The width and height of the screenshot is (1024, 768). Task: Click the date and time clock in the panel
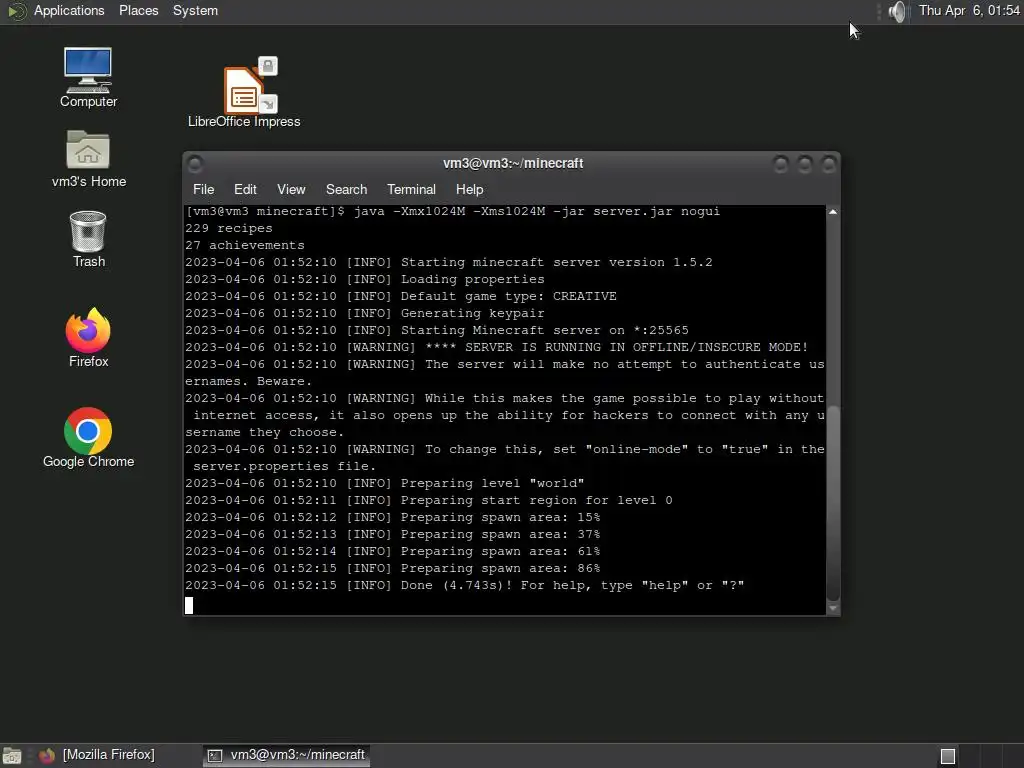click(969, 10)
